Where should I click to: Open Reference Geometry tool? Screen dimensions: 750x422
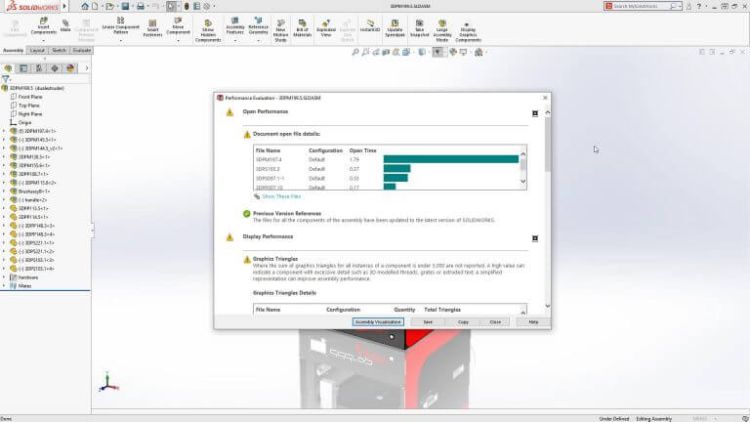pos(258,26)
